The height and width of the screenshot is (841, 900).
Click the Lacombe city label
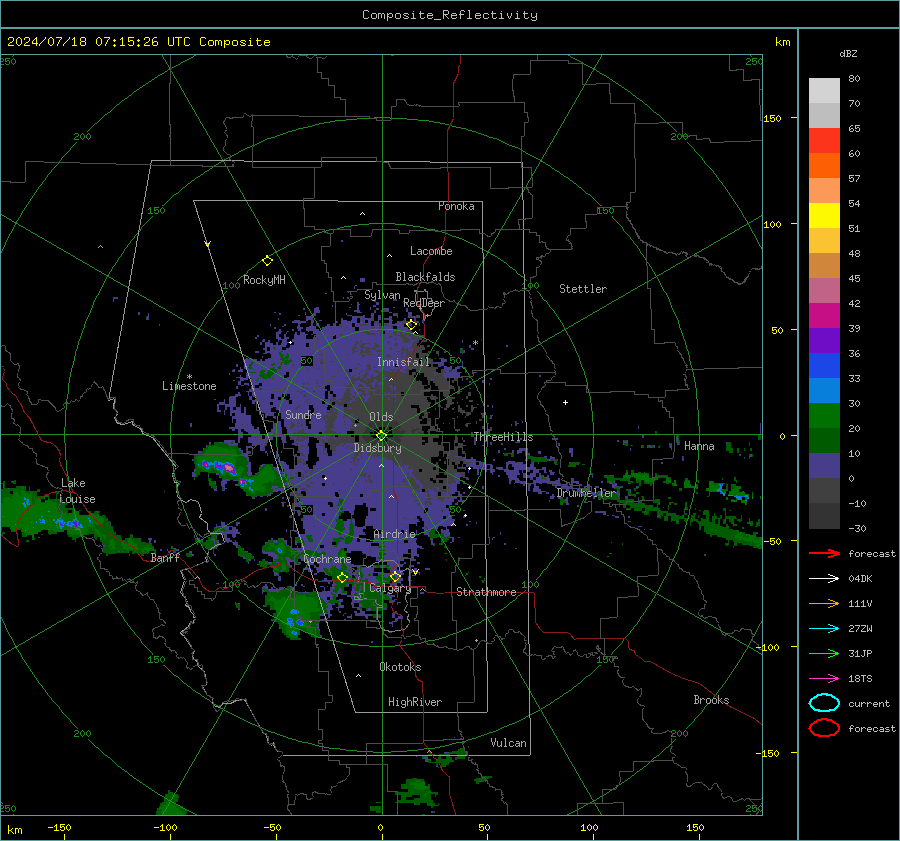431,251
